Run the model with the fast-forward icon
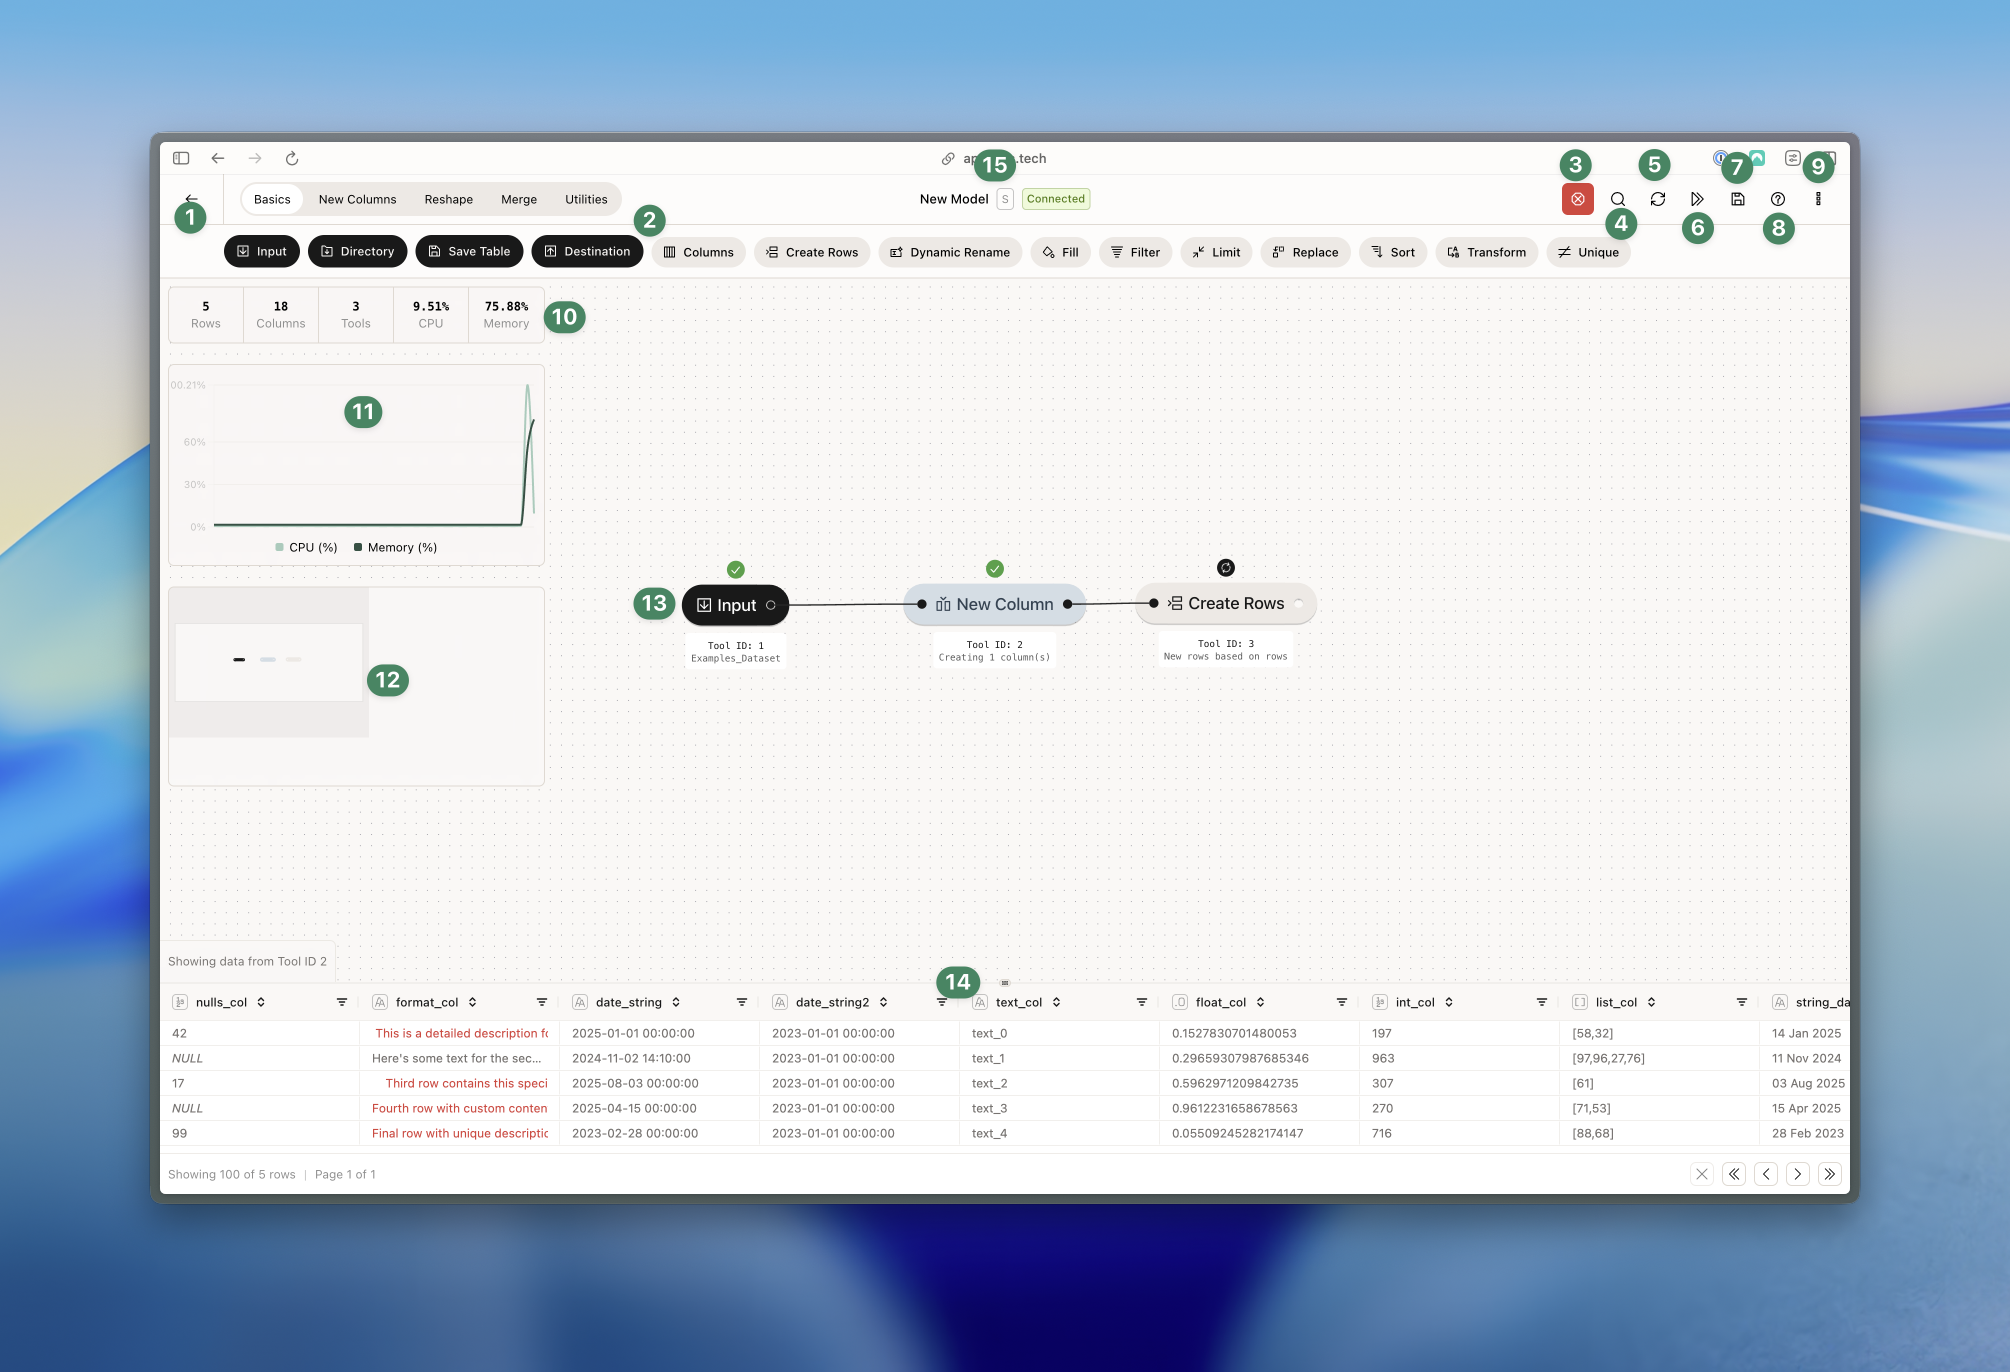2010x1372 pixels. pos(1697,199)
